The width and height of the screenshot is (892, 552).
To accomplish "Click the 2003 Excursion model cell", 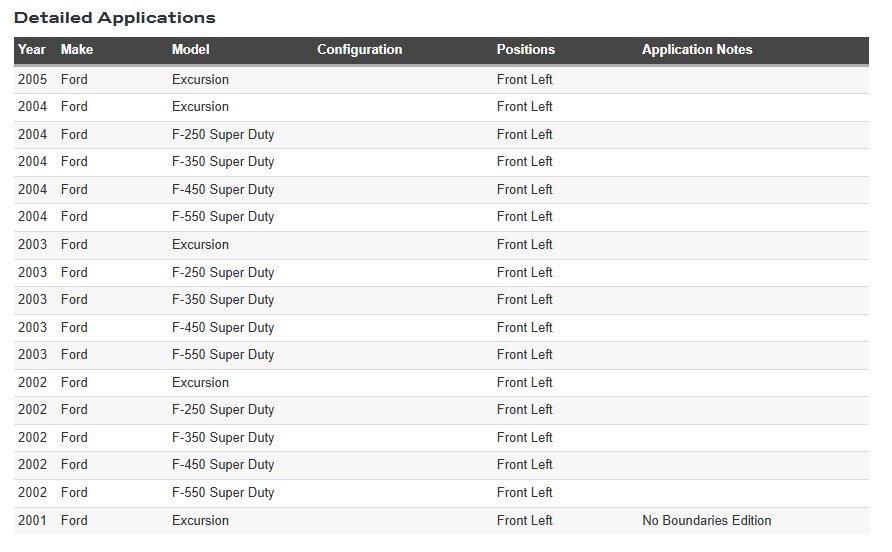I will click(x=200, y=245).
